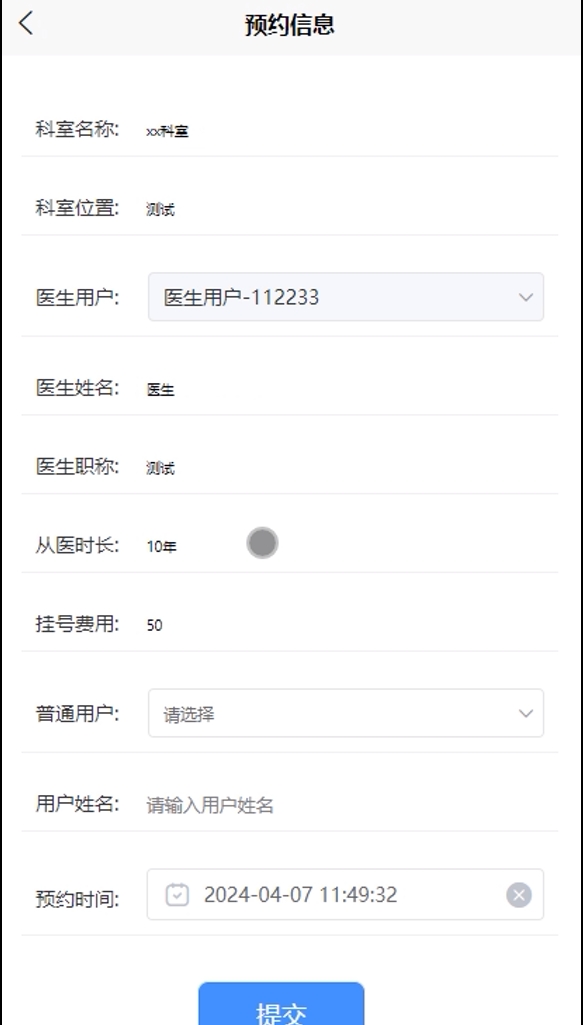This screenshot has height=1025, width=583.
Task: Click the chevron arrow of 普通用户 selector
Action: click(x=525, y=713)
